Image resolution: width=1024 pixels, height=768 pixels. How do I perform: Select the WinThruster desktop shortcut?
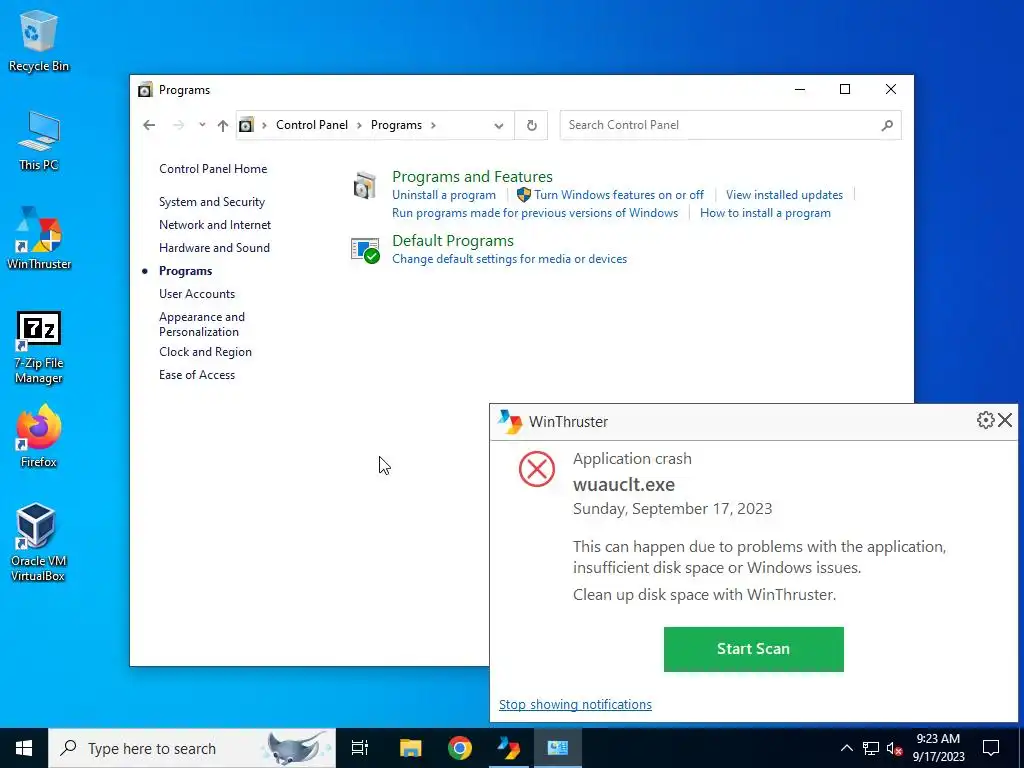[39, 238]
